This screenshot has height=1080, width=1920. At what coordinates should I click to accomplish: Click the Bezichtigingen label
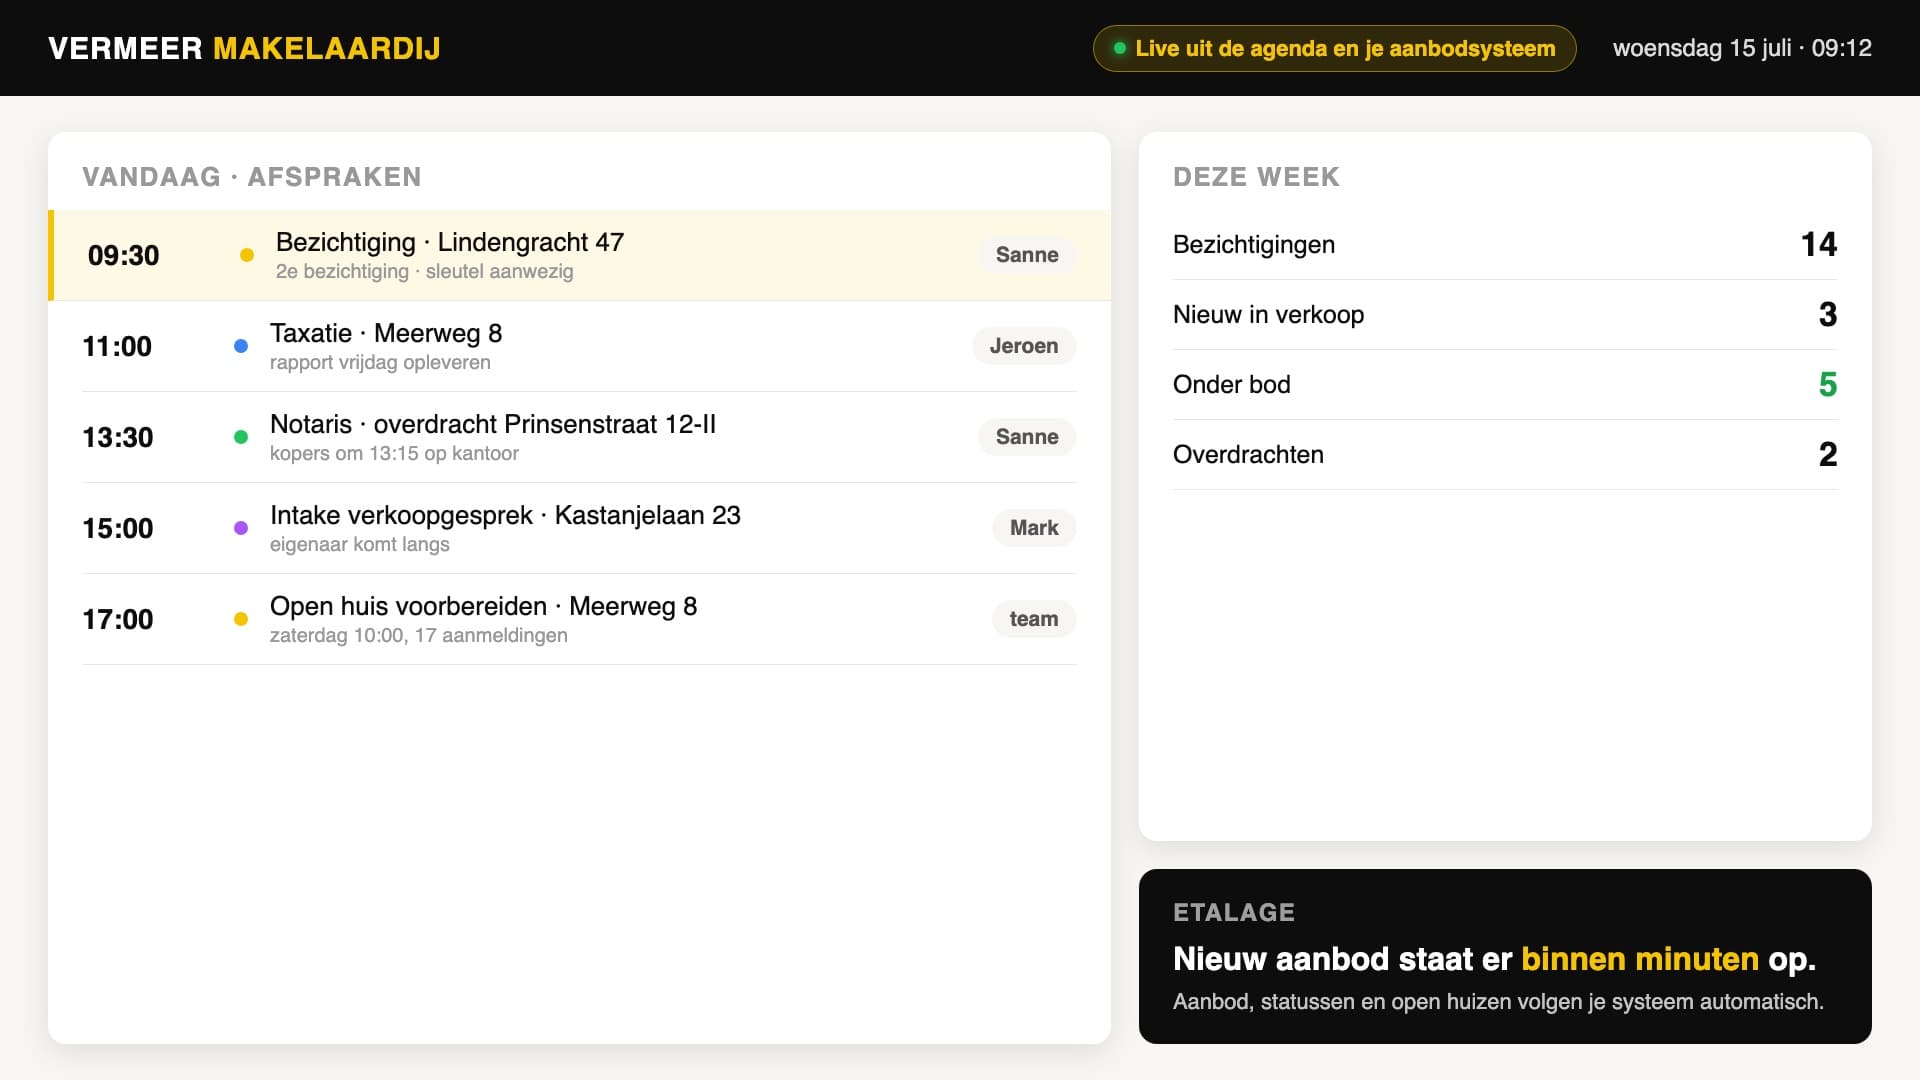pyautogui.click(x=1254, y=244)
